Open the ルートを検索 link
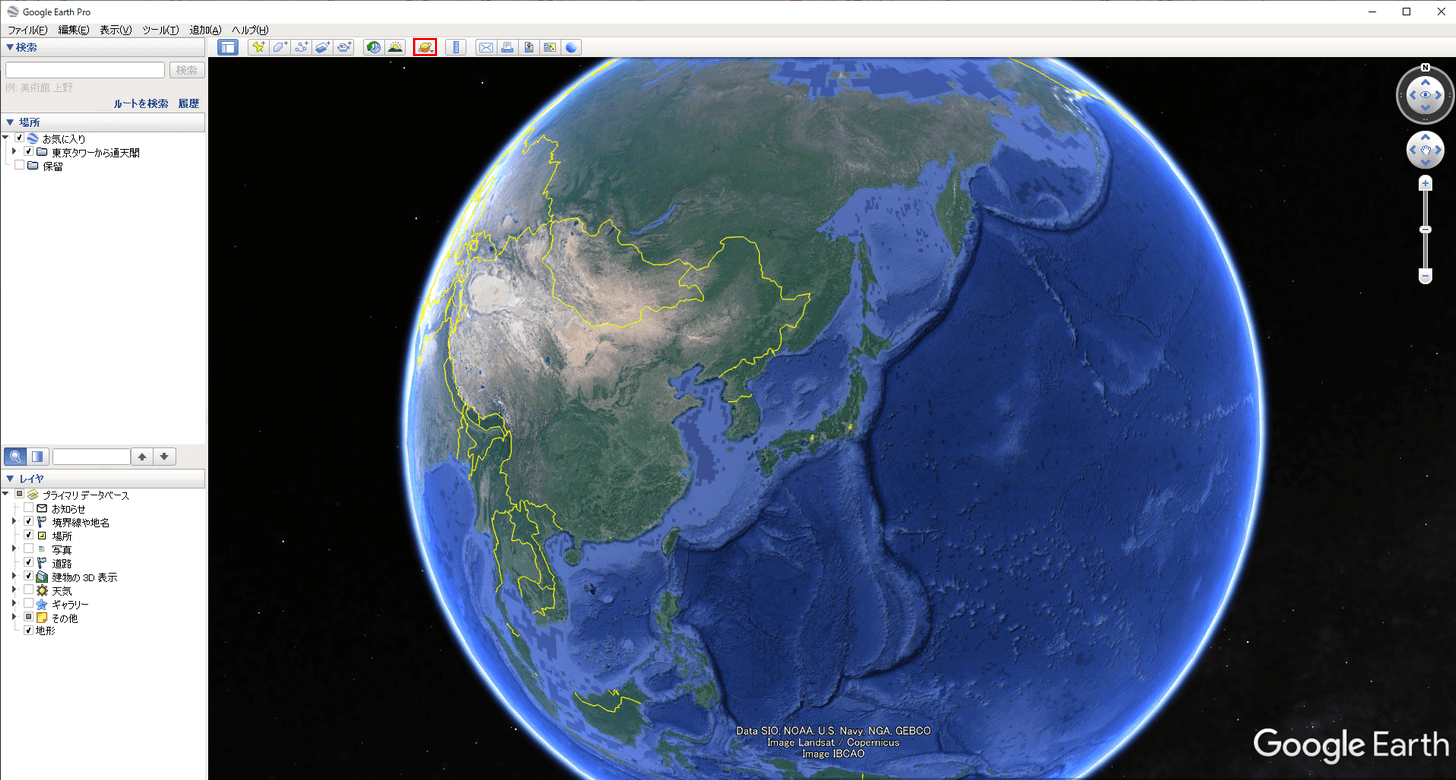 [141, 103]
